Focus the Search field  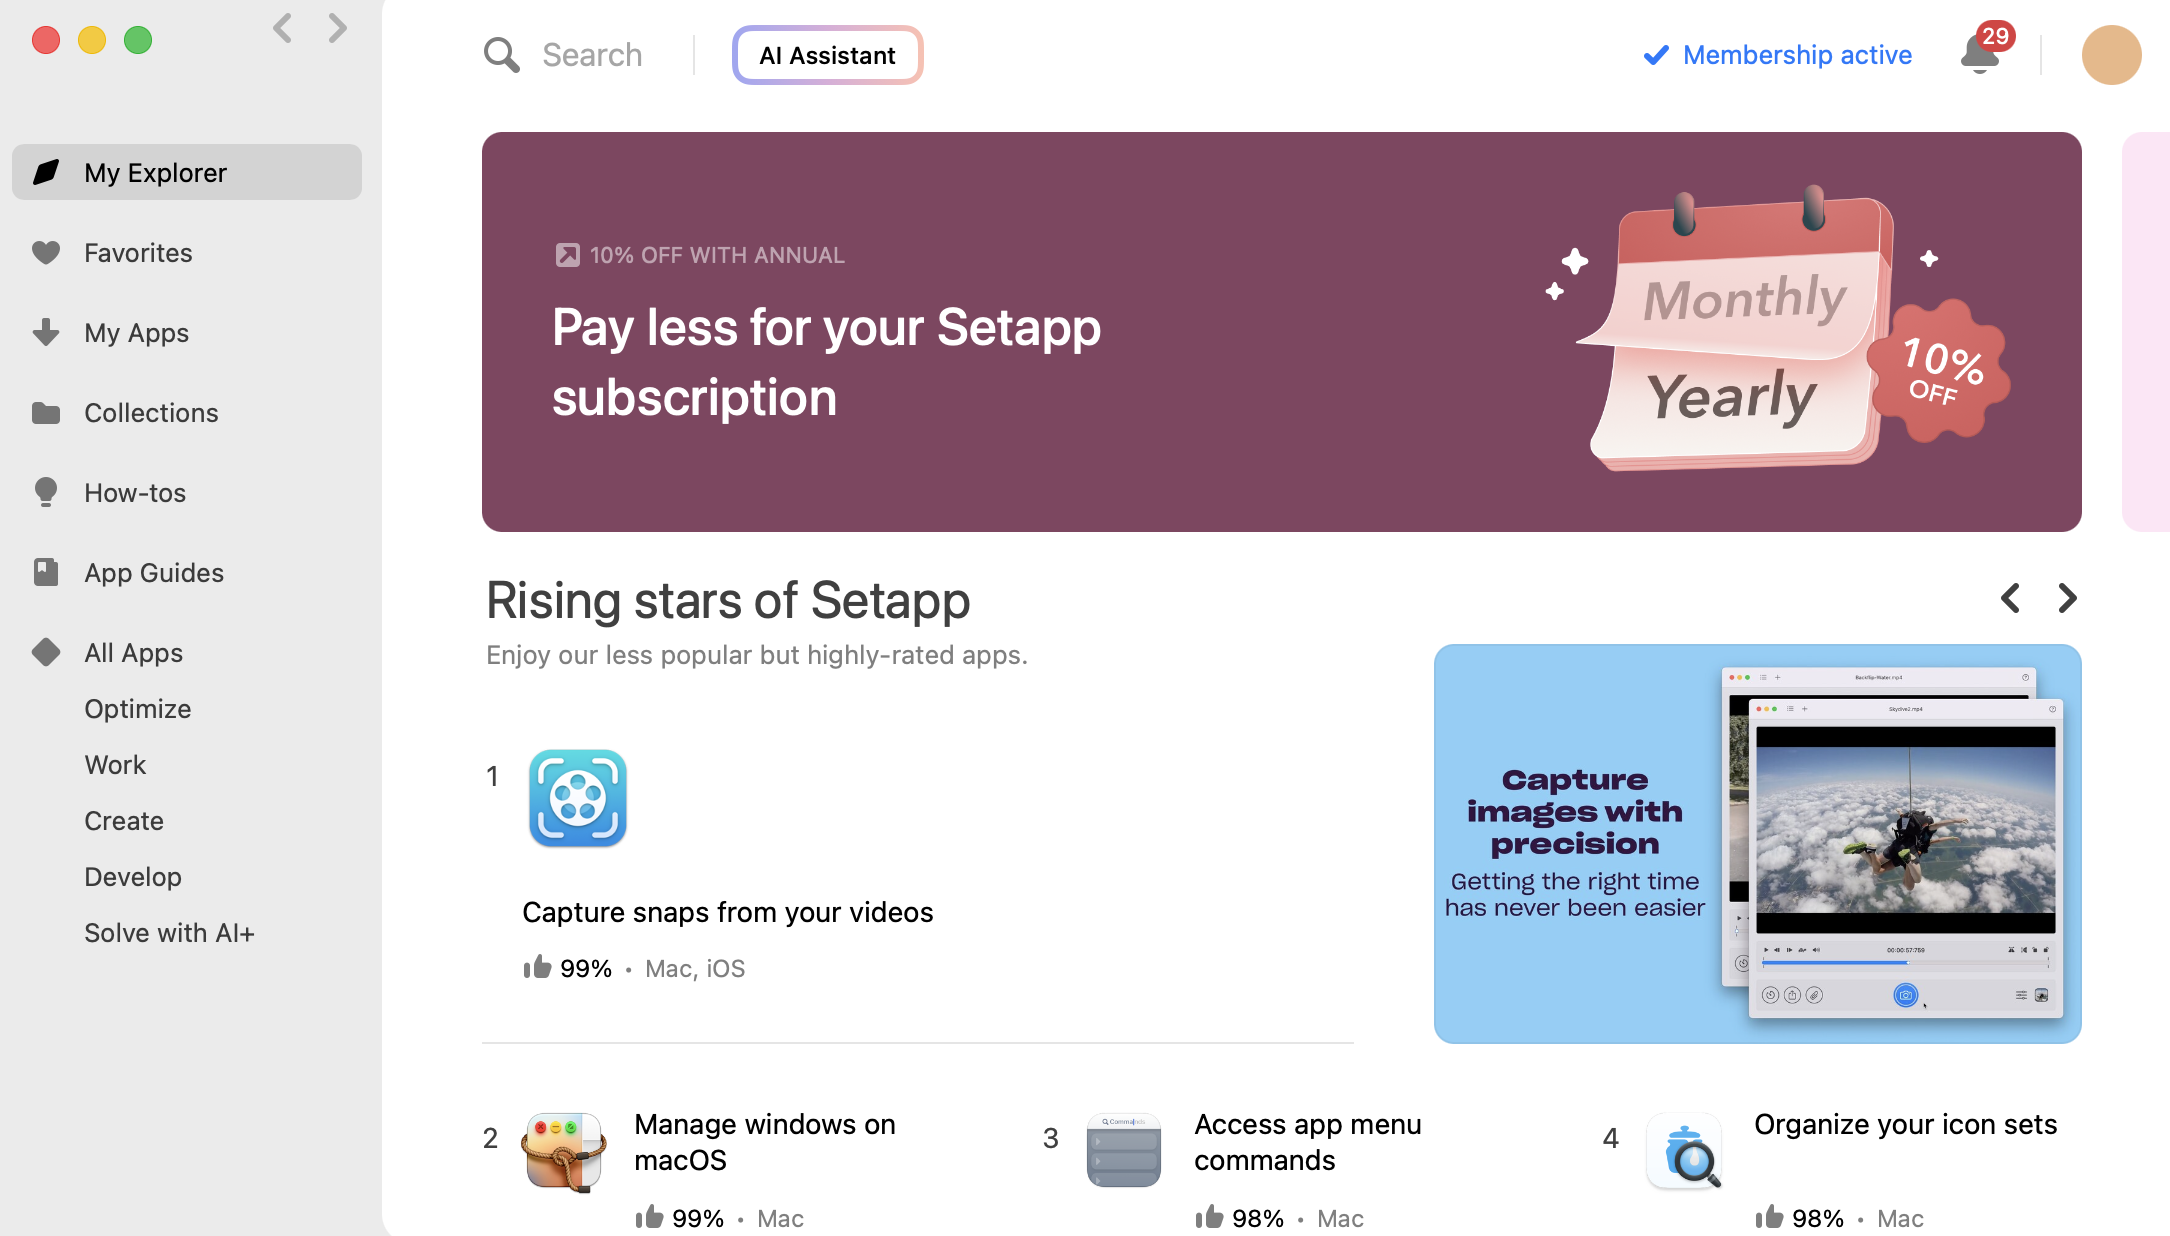coord(592,55)
